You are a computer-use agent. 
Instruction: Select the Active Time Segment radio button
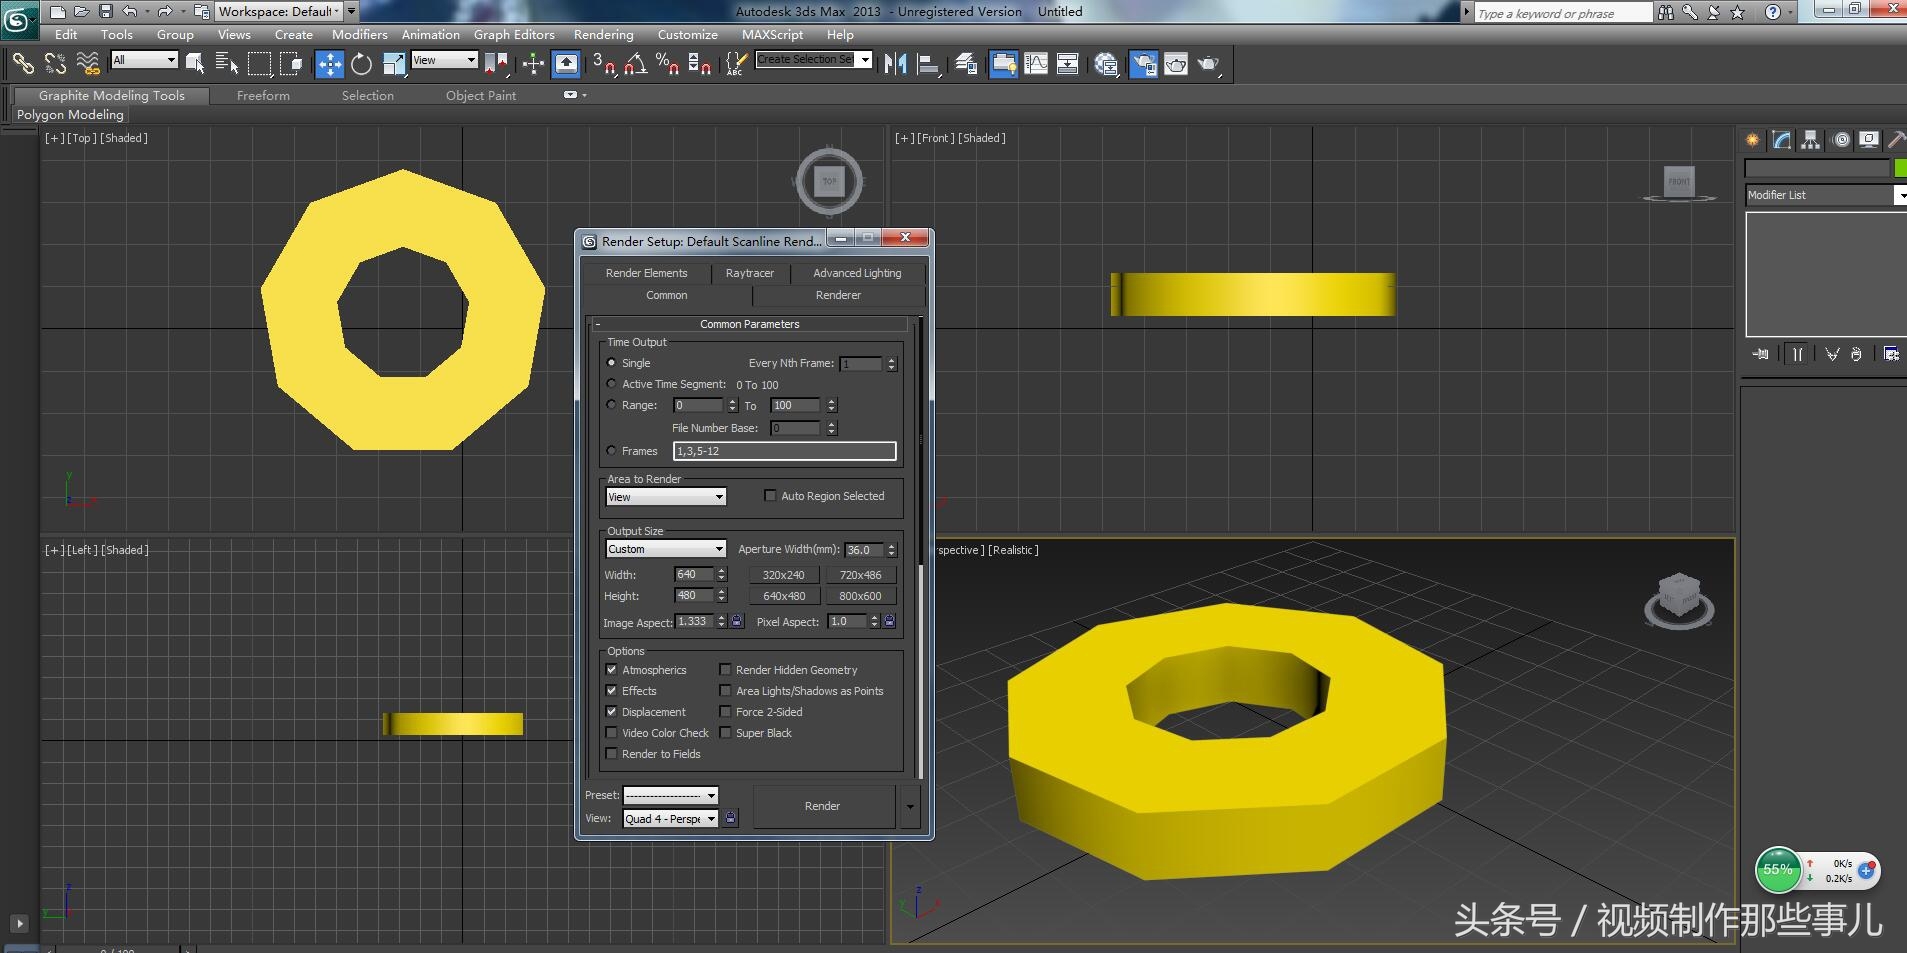(612, 384)
